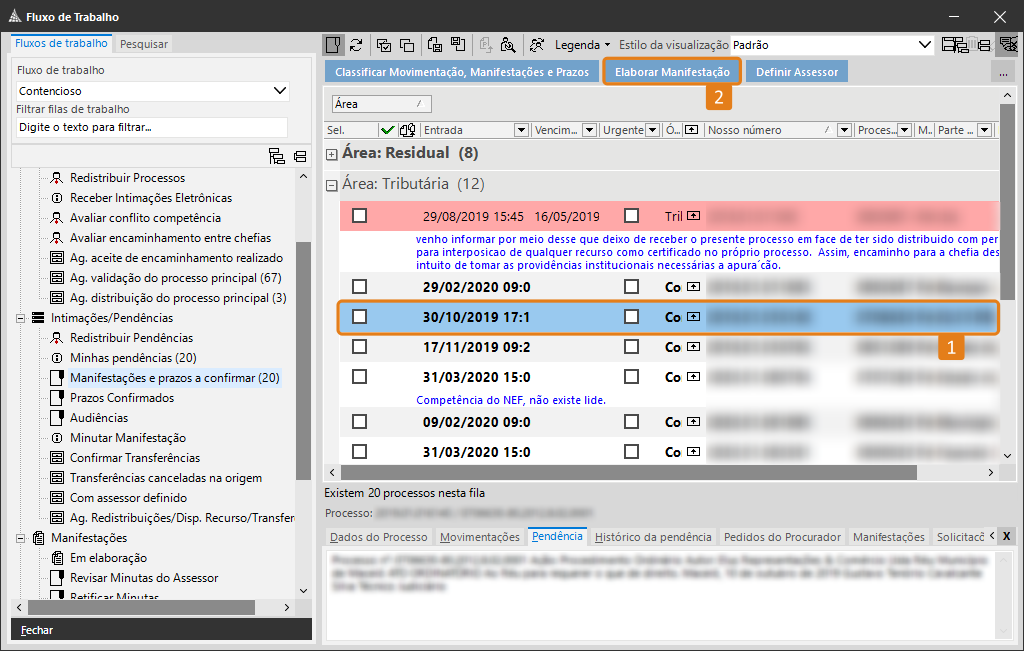Click the document search magnifier icon
Image resolution: width=1024 pixels, height=651 pixels.
click(508, 44)
